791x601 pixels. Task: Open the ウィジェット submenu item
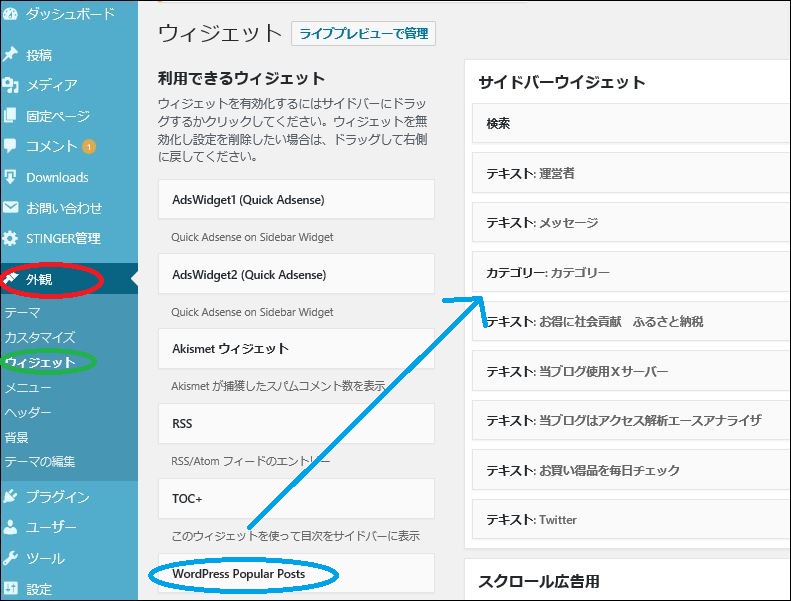(40, 362)
